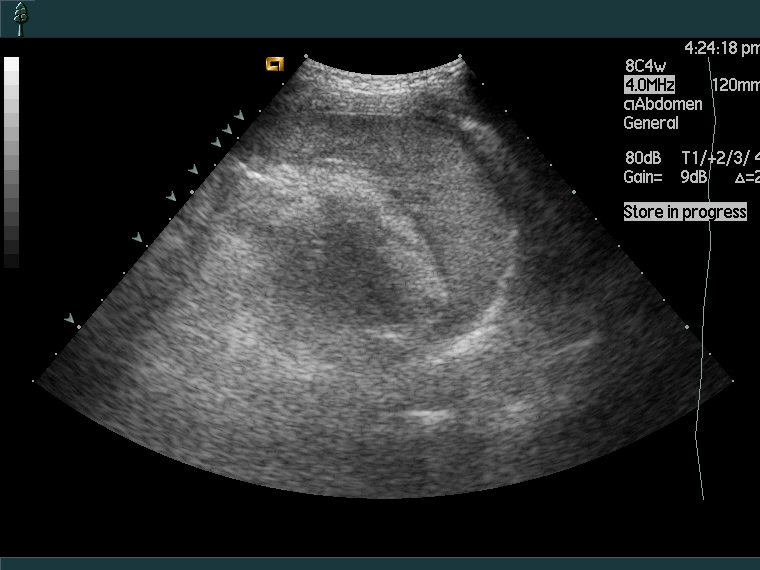Click the topmost focal zone arrow marker
The height and width of the screenshot is (570, 760).
[x=239, y=116]
